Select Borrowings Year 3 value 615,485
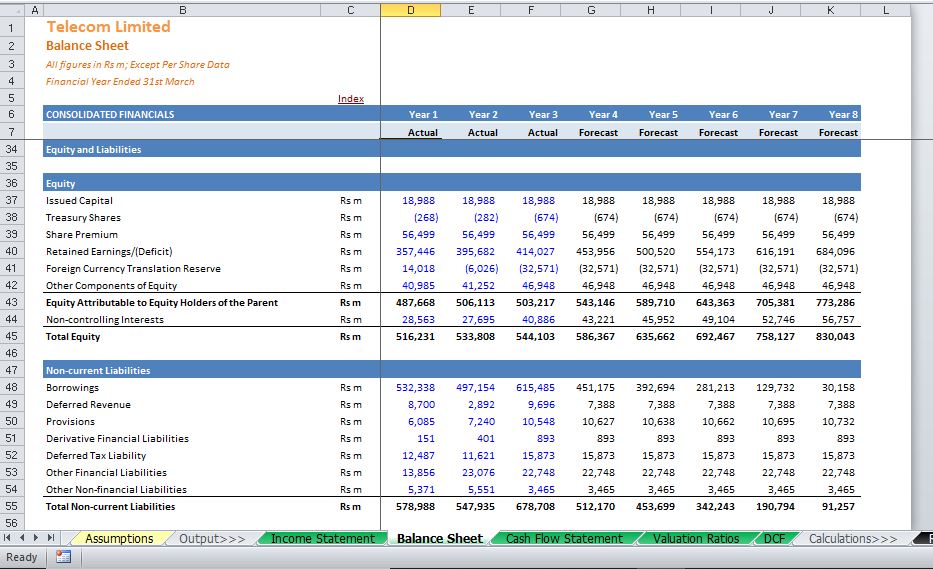 (535, 387)
